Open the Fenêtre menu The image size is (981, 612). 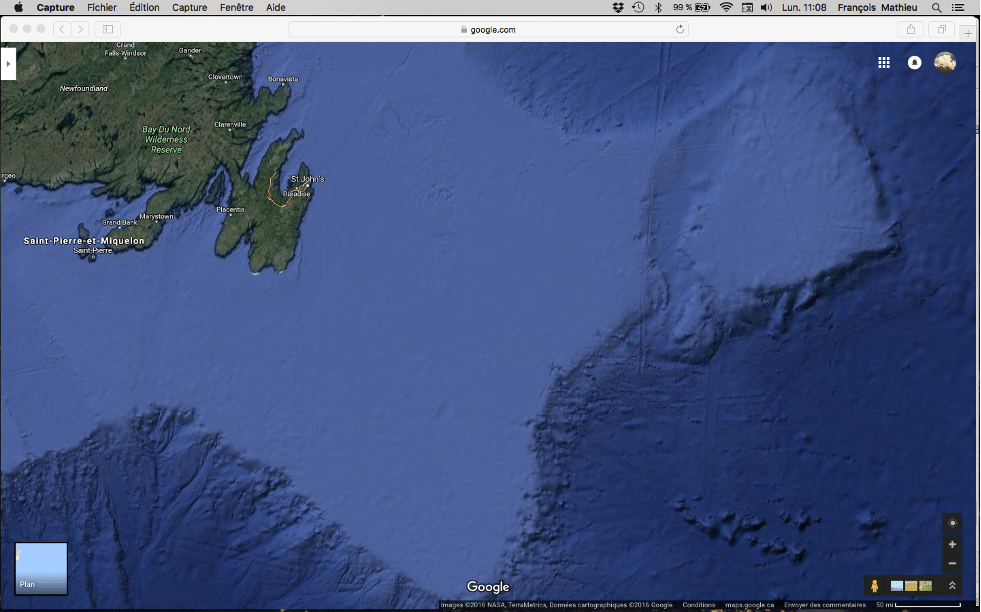(x=236, y=7)
